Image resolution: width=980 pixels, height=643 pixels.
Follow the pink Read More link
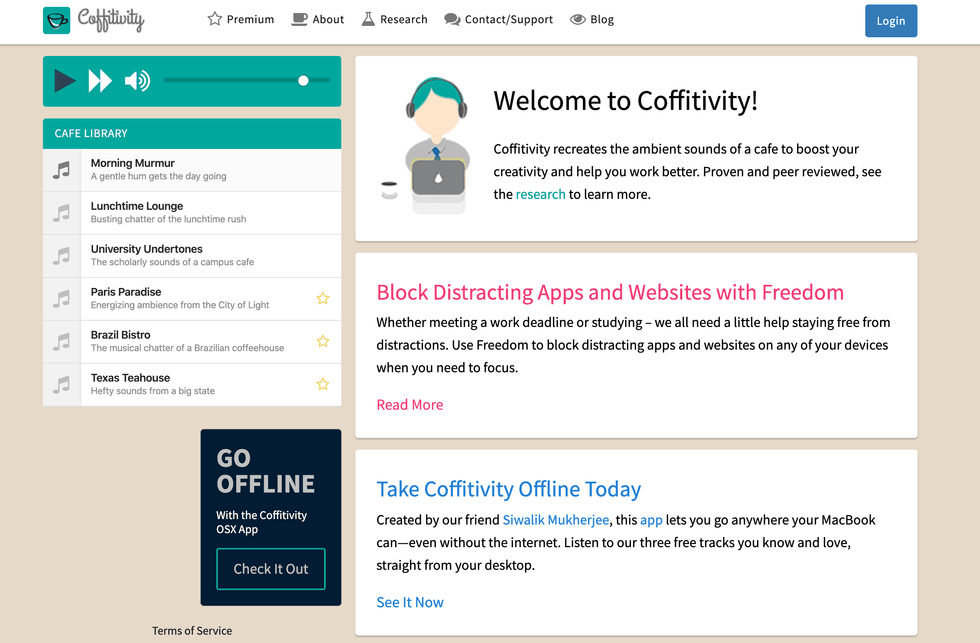coord(410,405)
